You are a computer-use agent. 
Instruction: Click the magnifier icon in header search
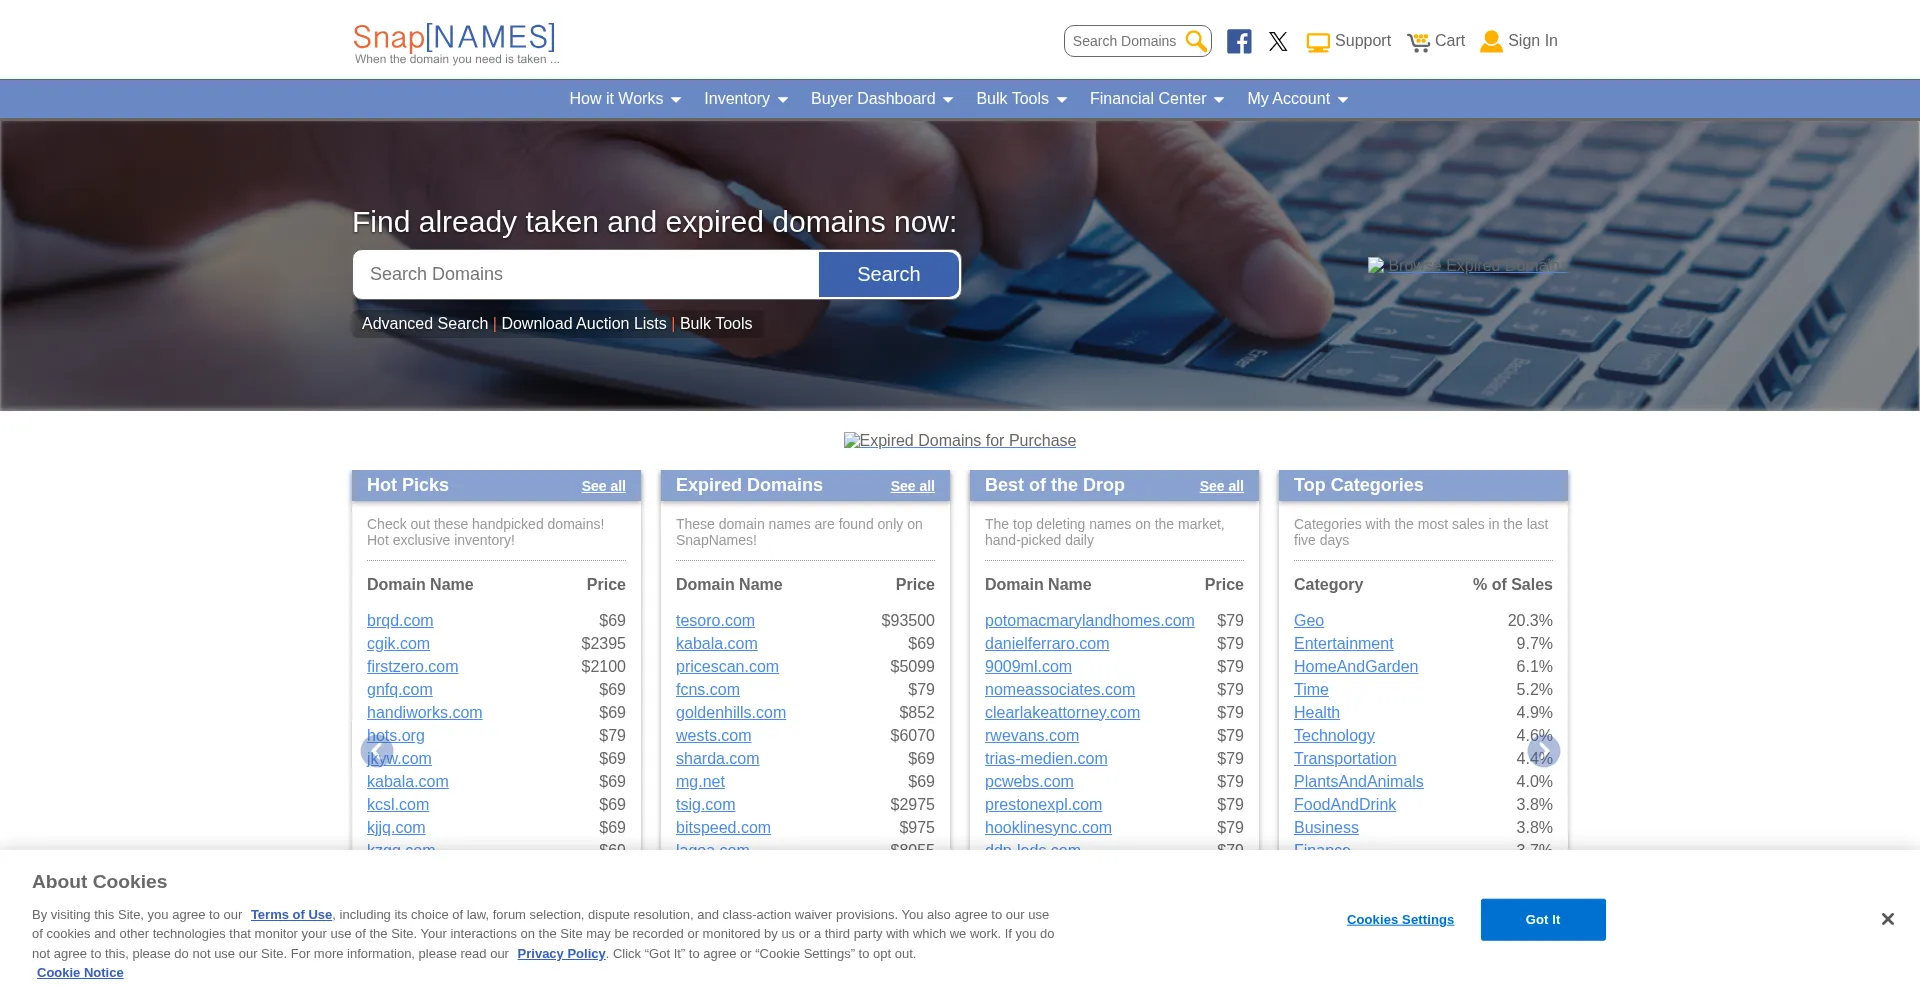coord(1196,41)
